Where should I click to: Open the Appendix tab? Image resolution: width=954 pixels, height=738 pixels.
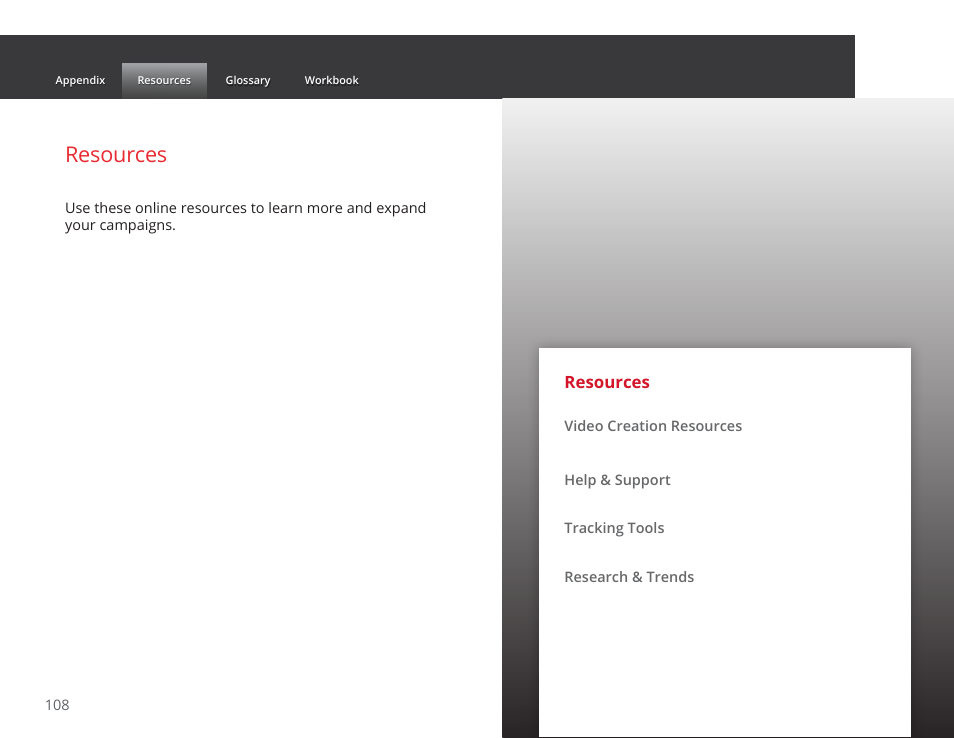(x=80, y=80)
